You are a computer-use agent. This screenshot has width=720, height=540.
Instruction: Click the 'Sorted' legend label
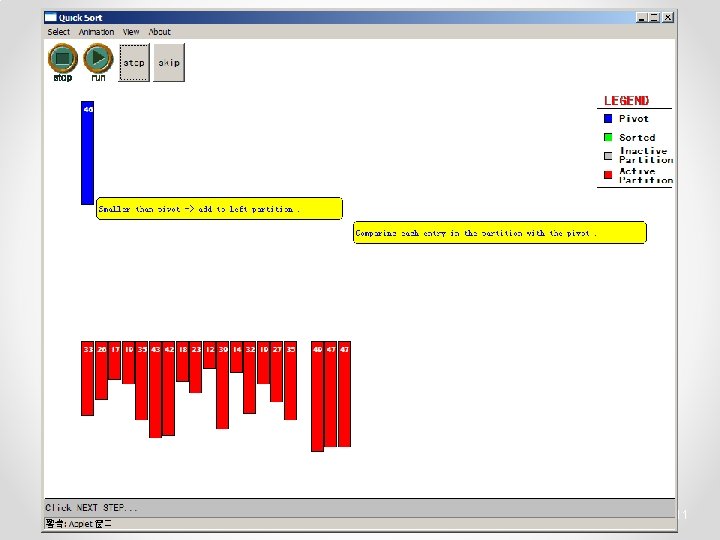[x=637, y=137]
